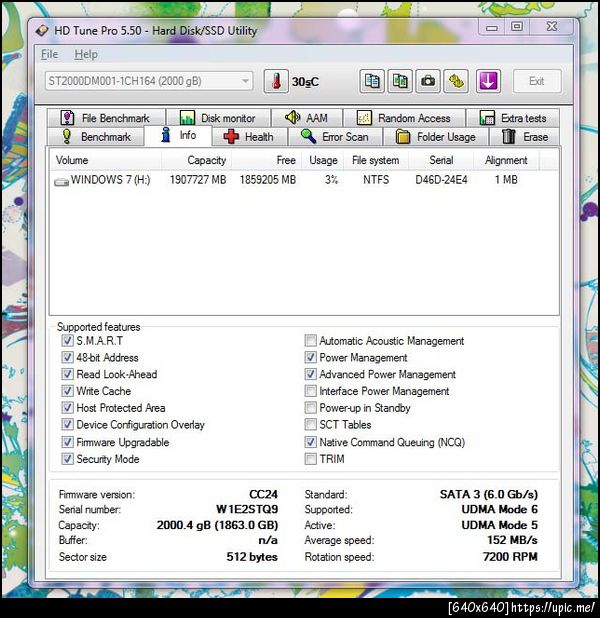Screen dimensions: 600x618
Task: Open the File menu
Action: pos(49,54)
